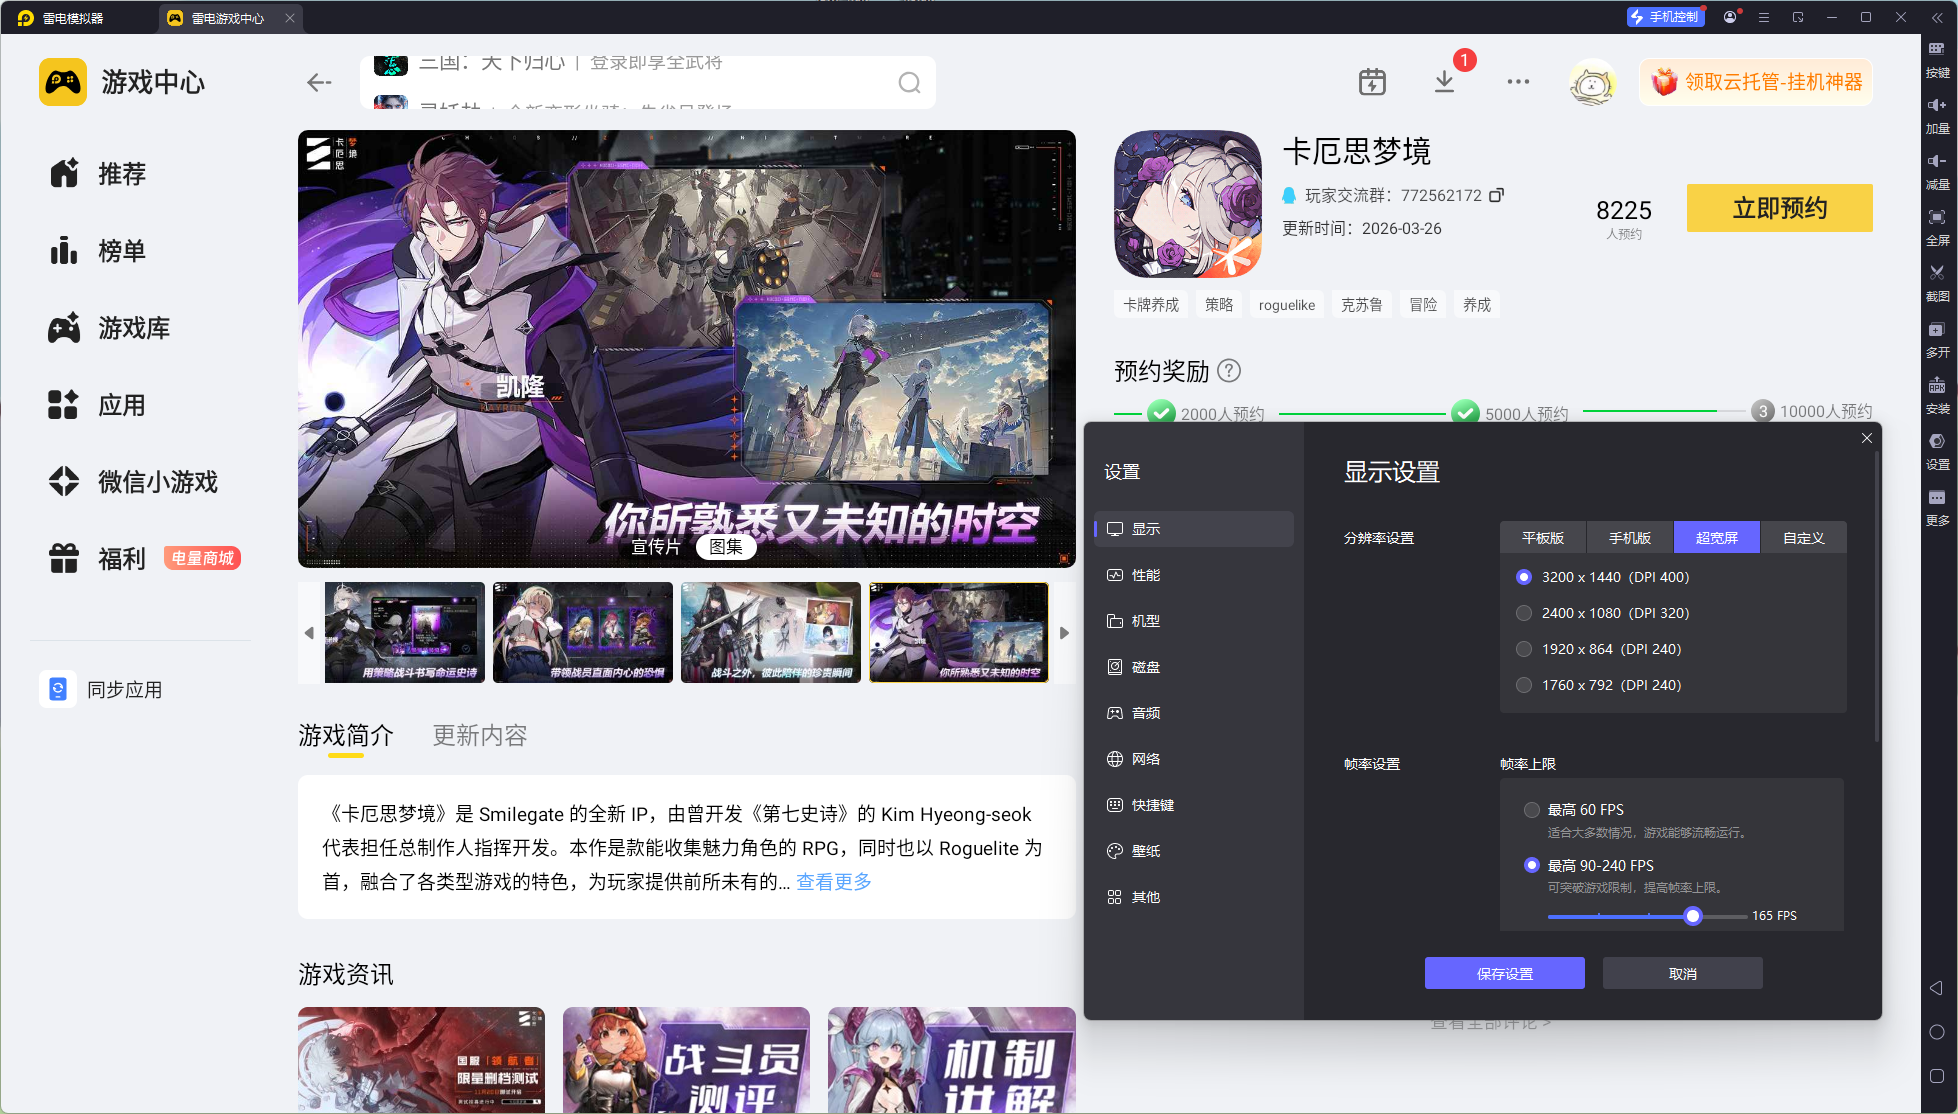Open the 性能 performance settings section
The width and height of the screenshot is (1958, 1114).
tap(1145, 575)
